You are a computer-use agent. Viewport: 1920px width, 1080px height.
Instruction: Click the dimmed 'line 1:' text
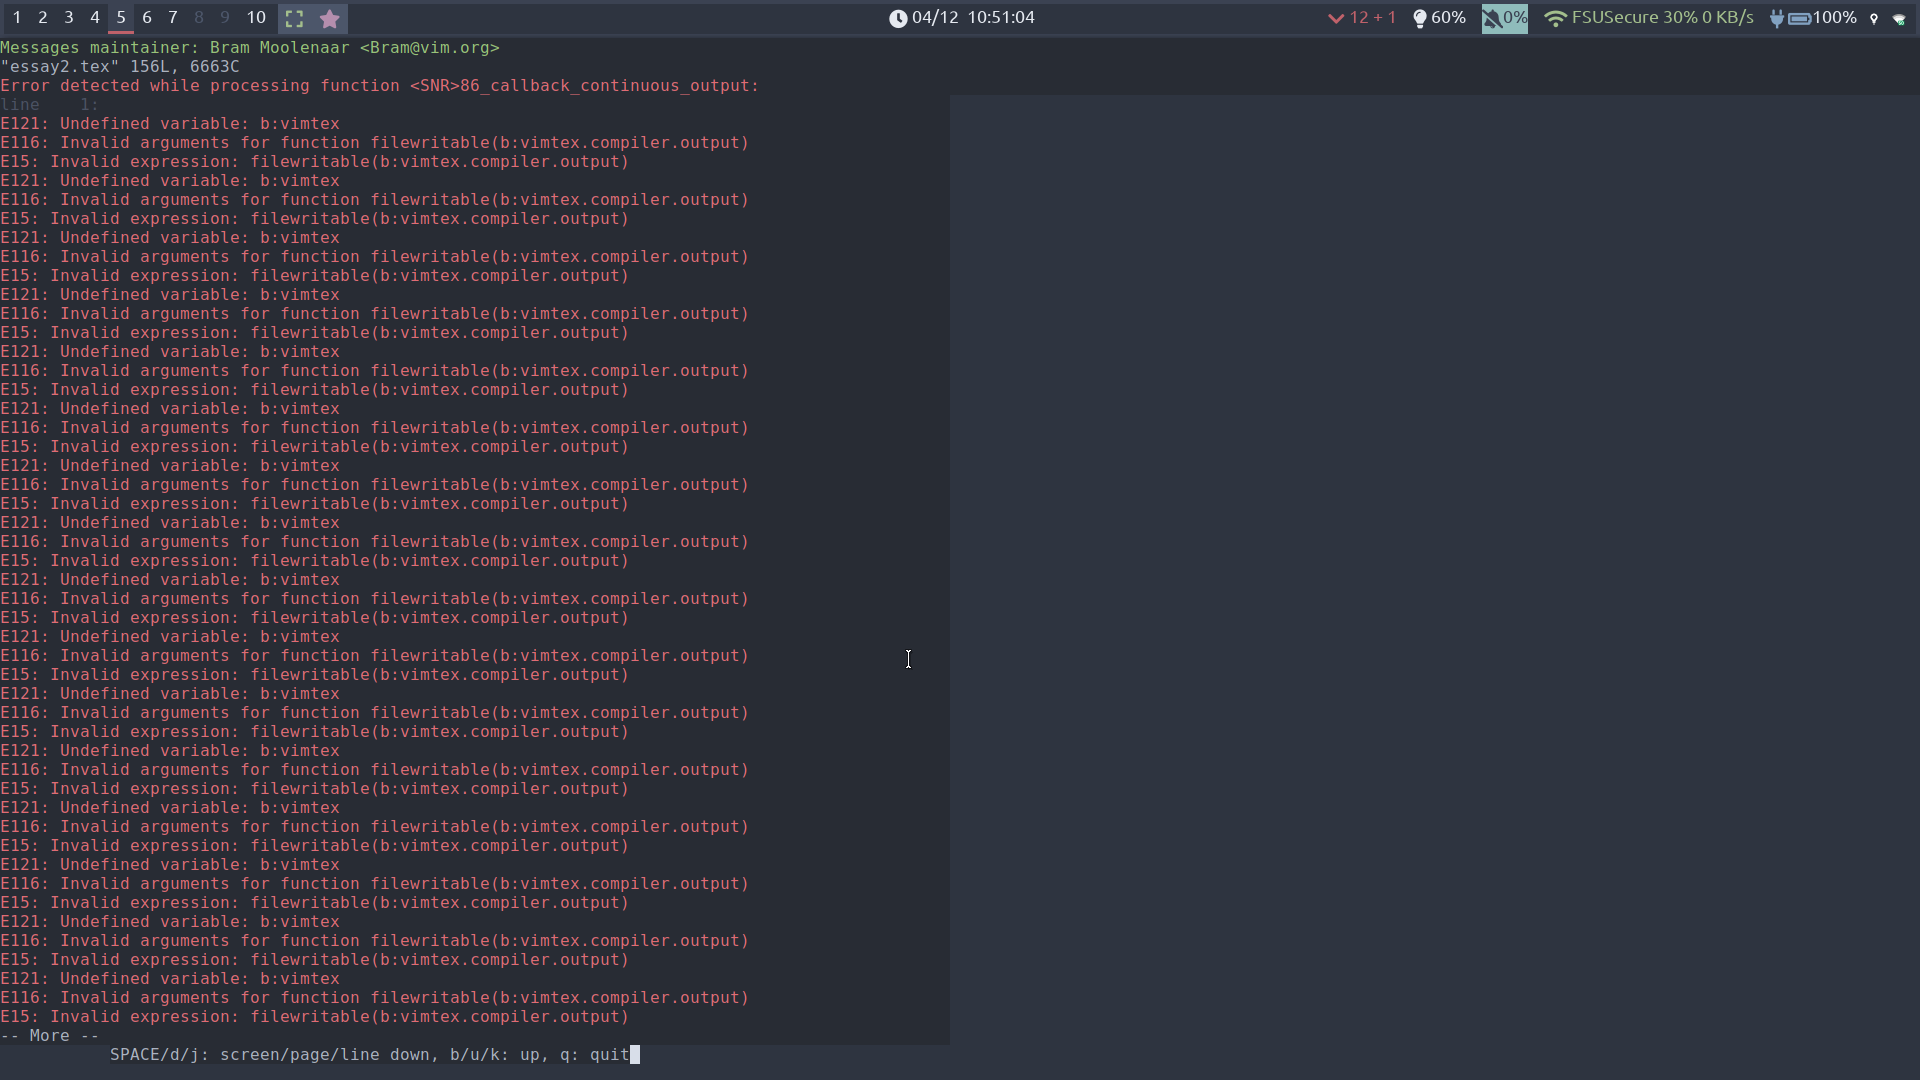pos(50,105)
